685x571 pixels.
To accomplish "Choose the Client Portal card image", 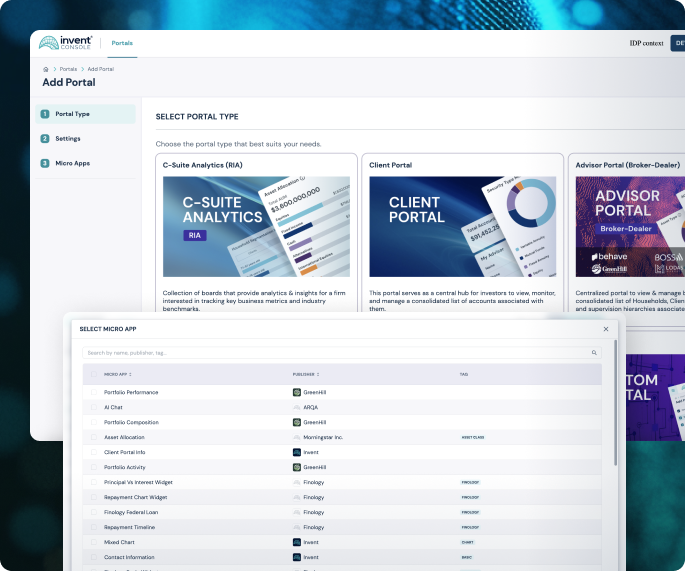I will [463, 226].
